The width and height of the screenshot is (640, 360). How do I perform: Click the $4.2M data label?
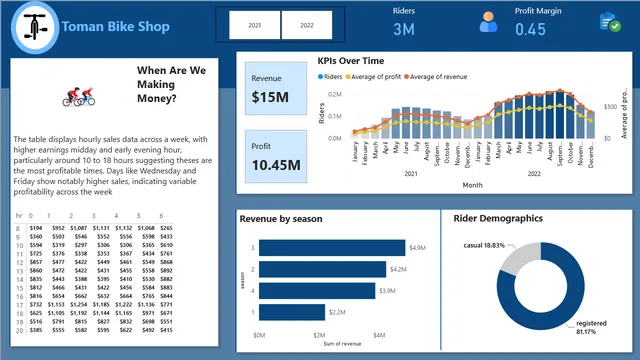tap(398, 269)
